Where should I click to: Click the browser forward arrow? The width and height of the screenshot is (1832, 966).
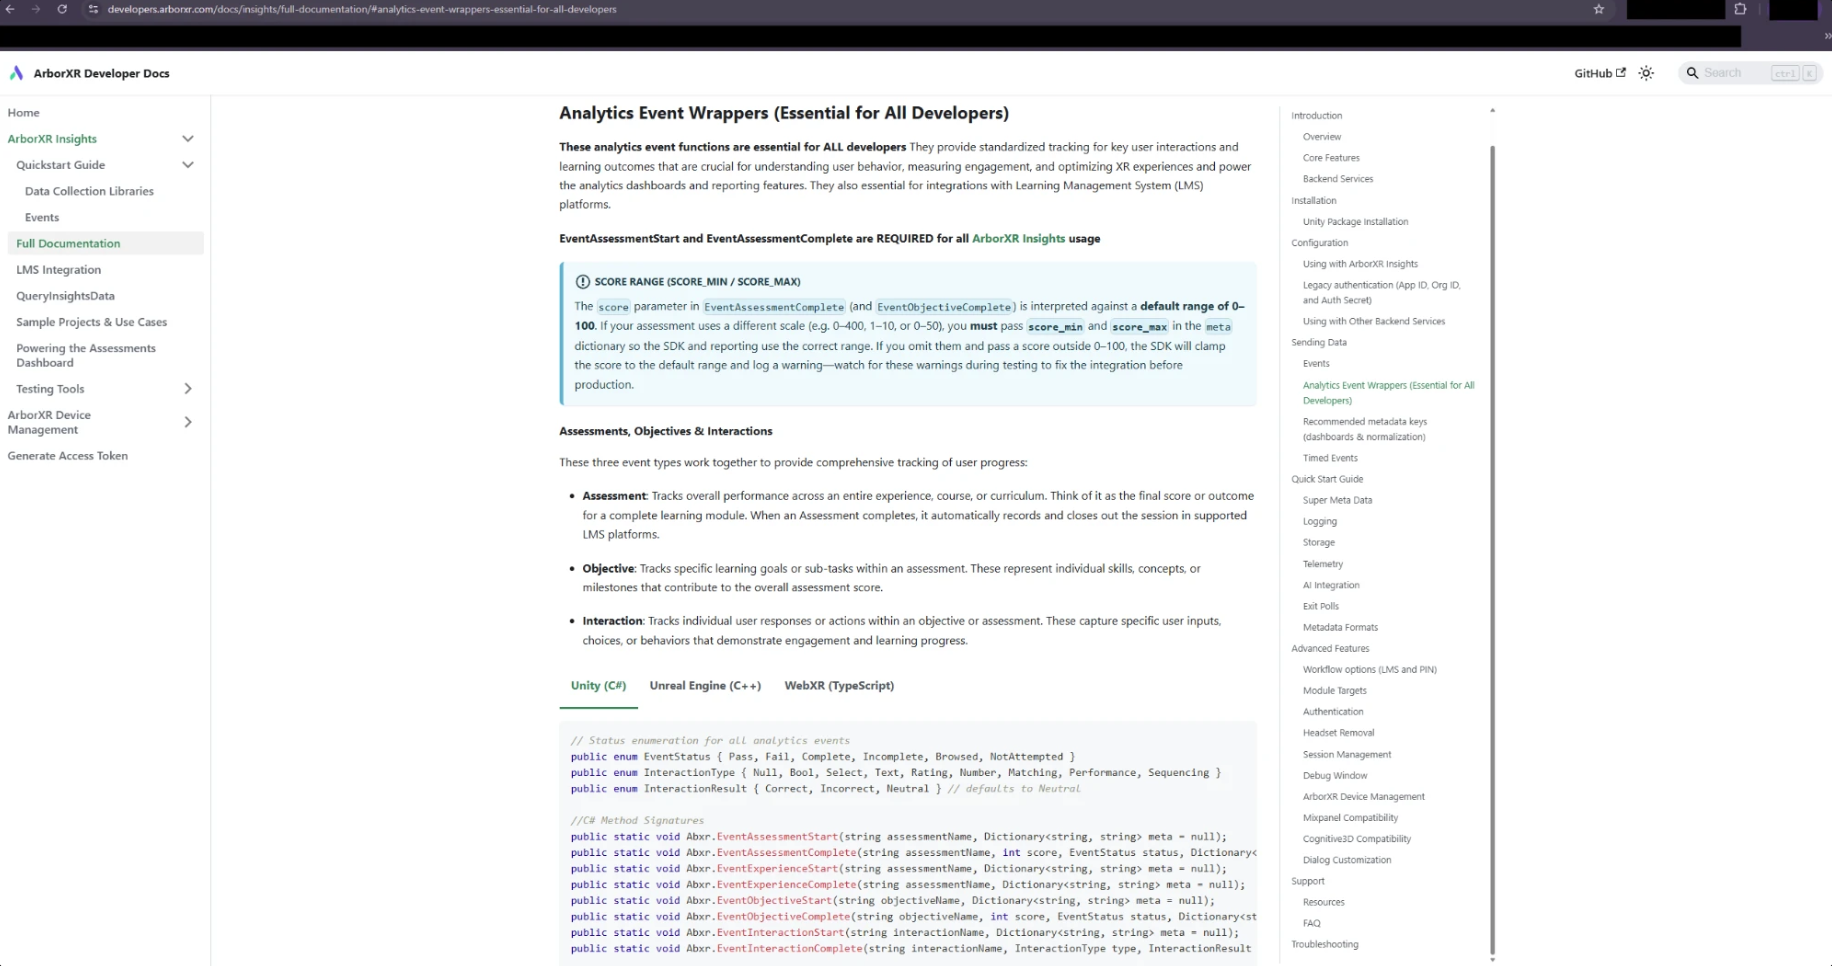point(36,9)
